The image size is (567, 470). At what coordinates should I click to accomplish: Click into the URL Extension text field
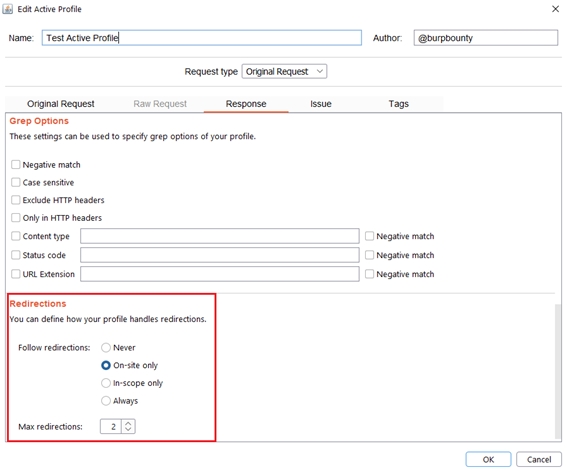click(220, 274)
